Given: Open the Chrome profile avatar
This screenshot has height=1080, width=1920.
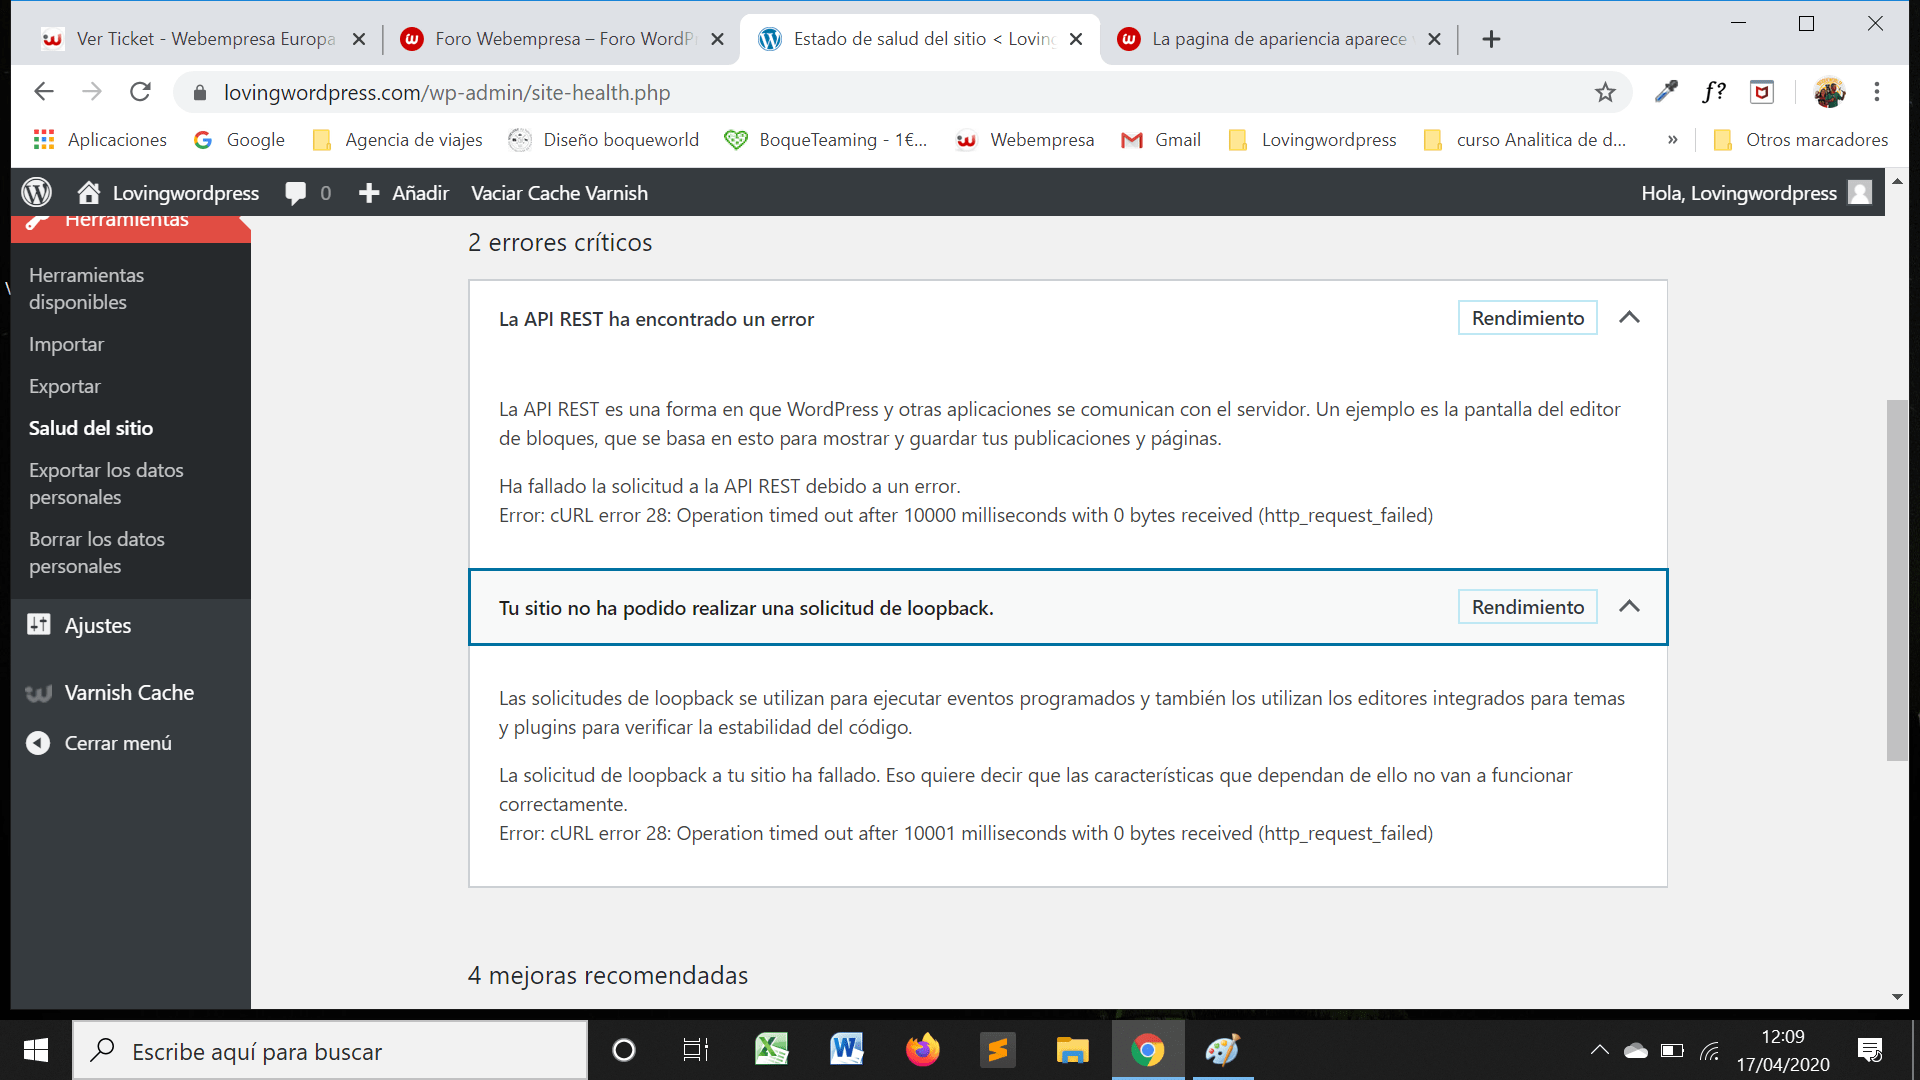Looking at the screenshot, I should [1829, 92].
